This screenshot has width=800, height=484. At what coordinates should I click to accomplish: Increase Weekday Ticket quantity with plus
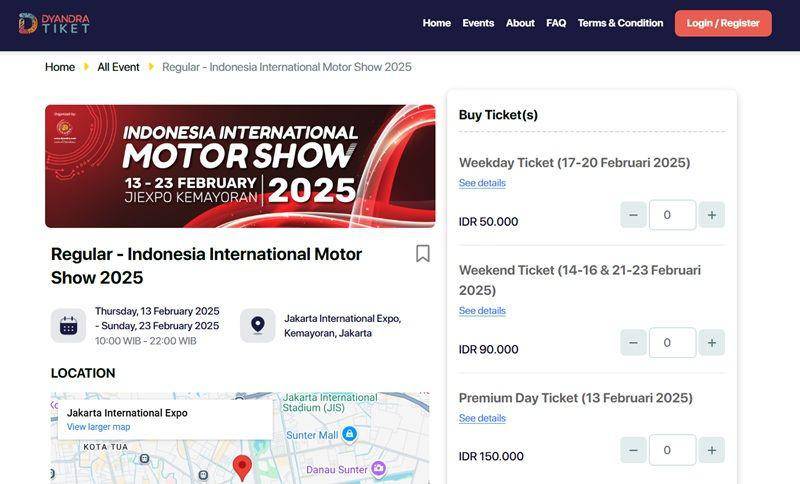click(711, 215)
